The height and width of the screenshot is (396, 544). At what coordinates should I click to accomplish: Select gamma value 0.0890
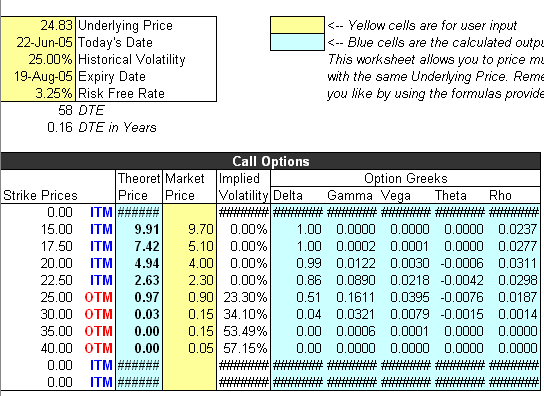[356, 280]
